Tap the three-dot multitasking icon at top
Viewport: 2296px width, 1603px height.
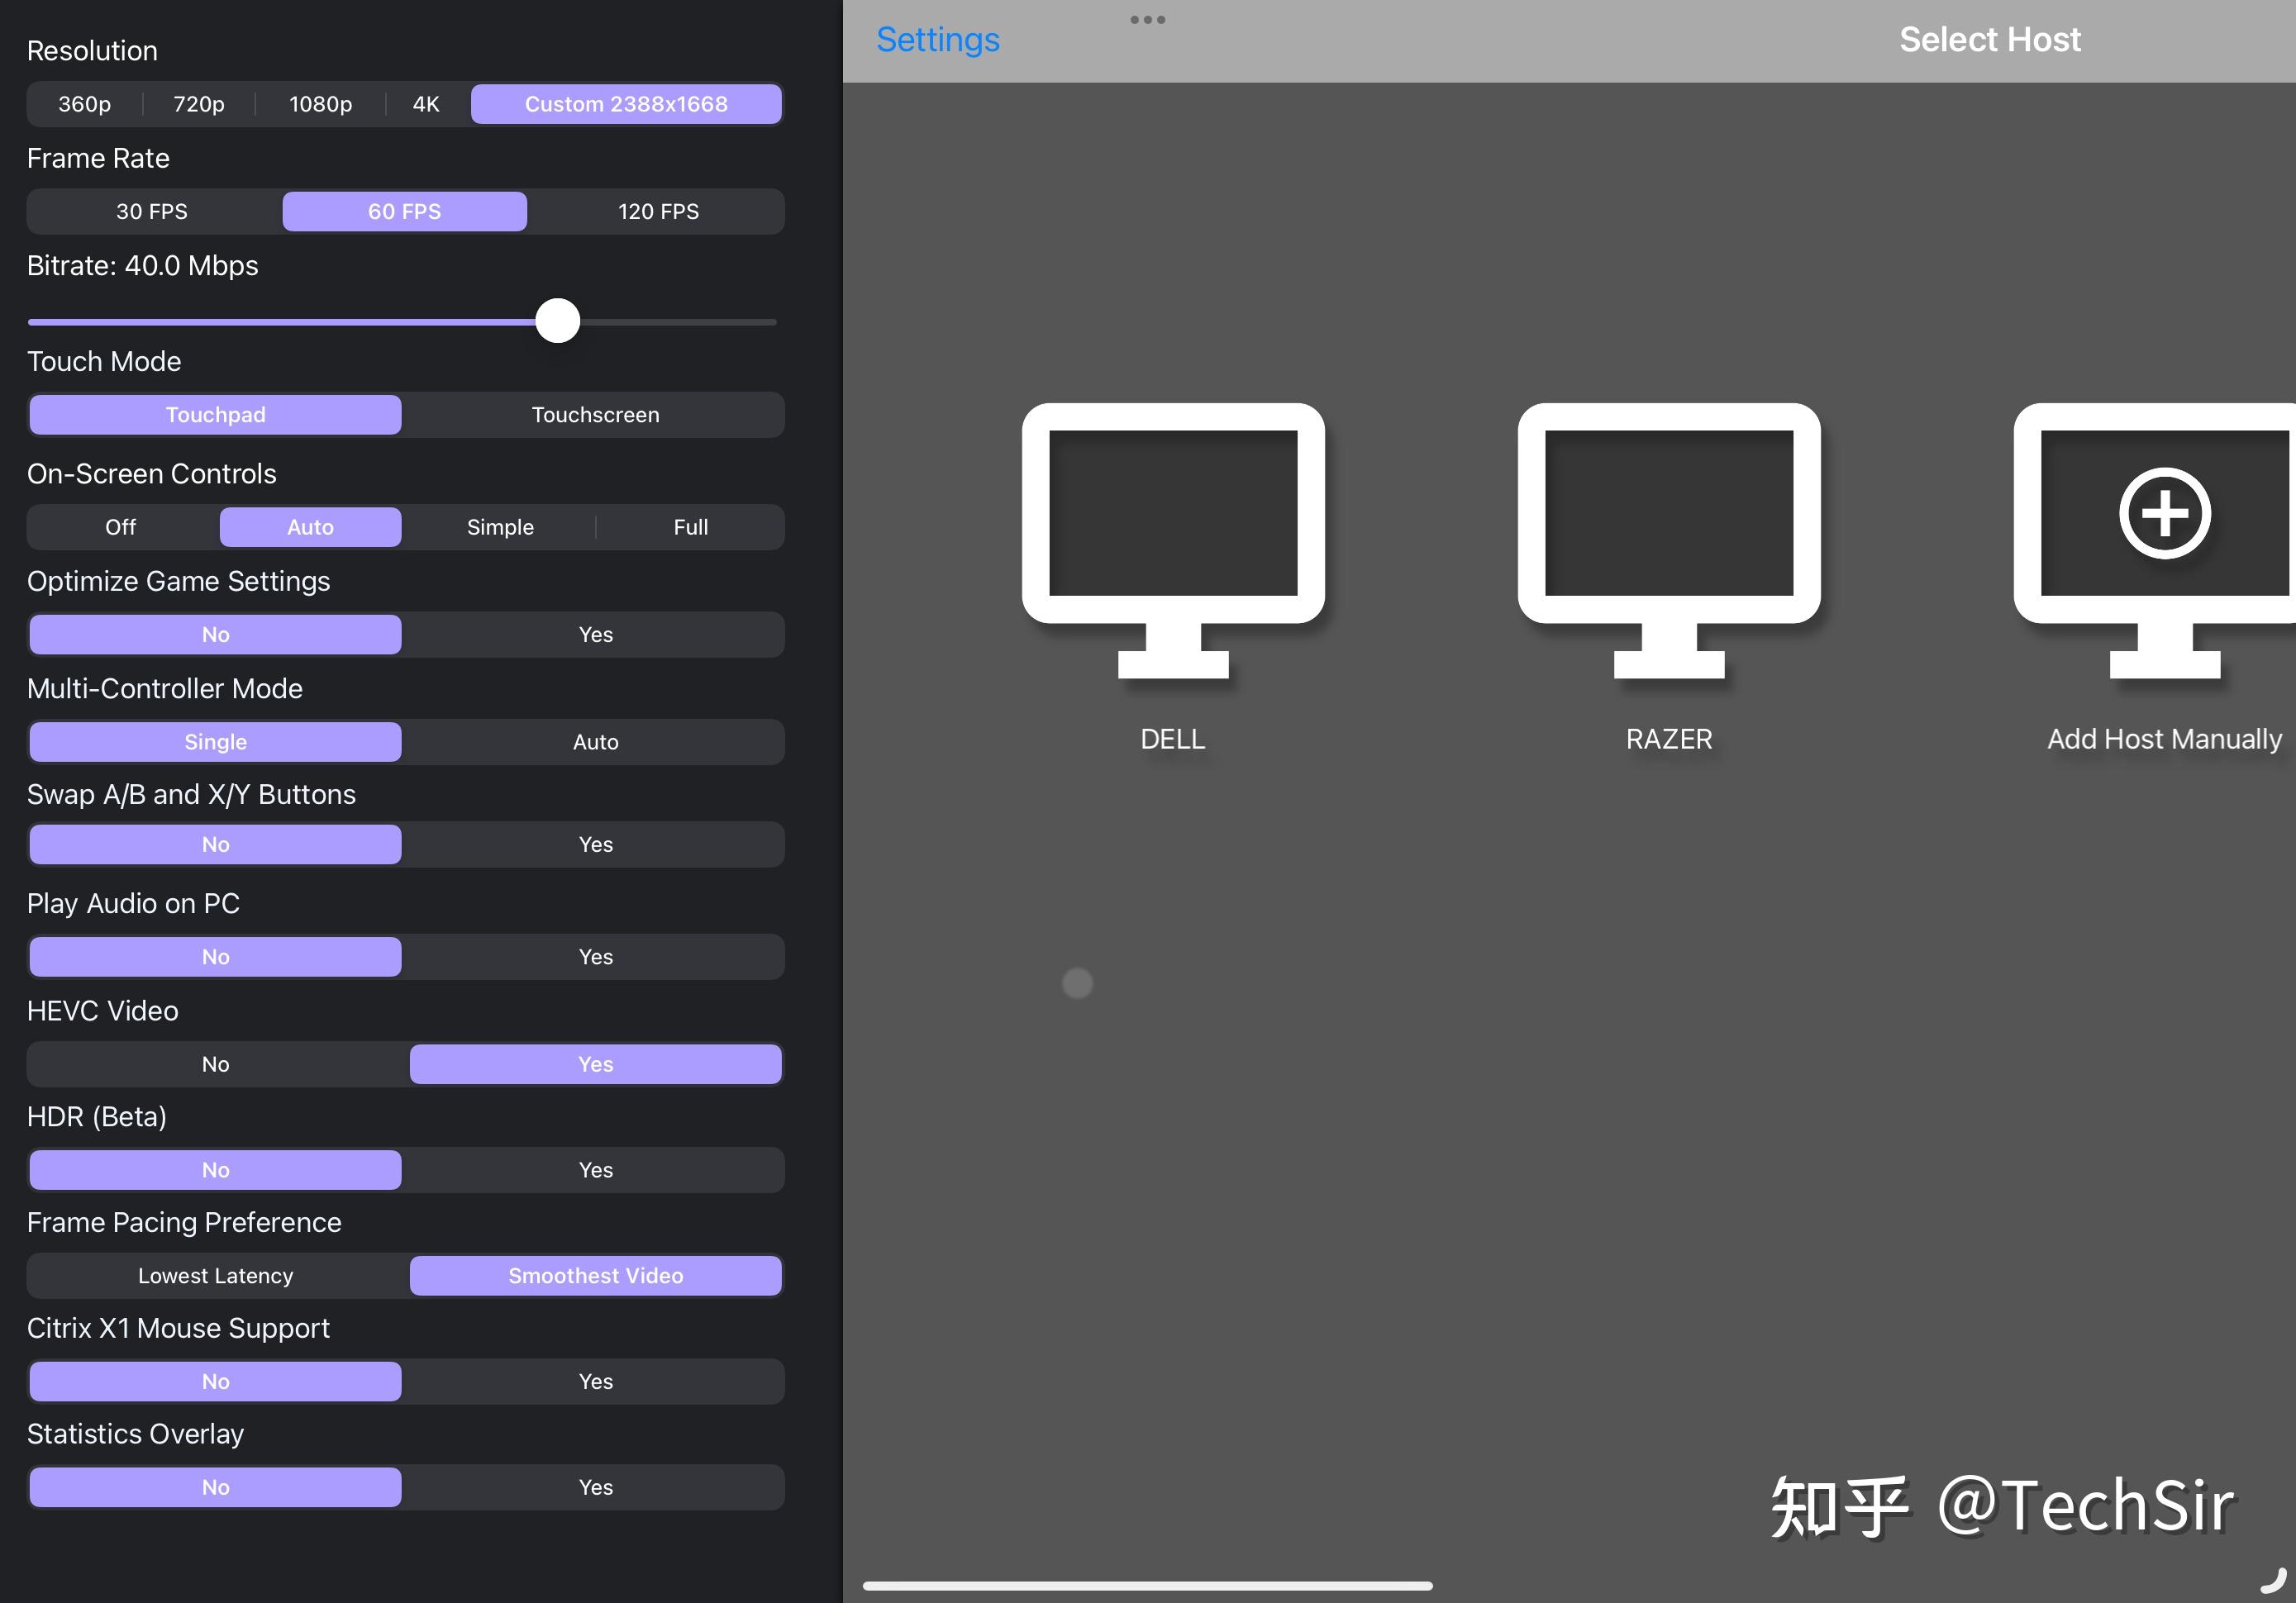[x=1148, y=20]
